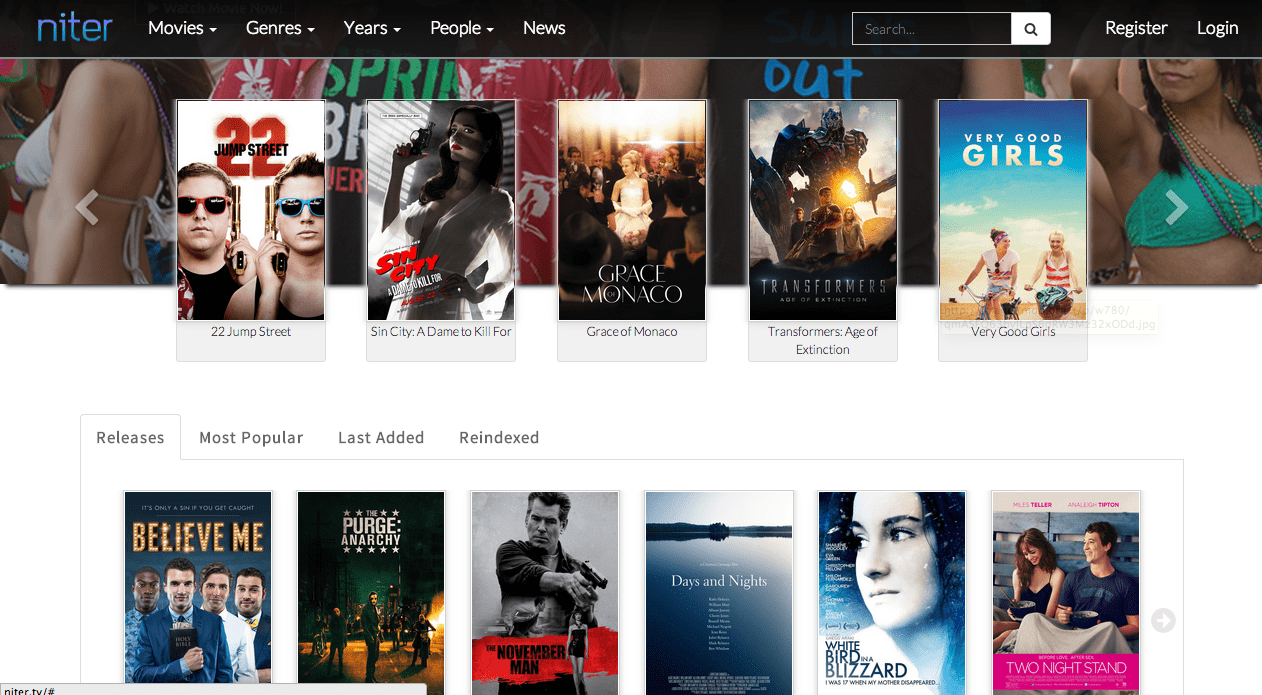The width and height of the screenshot is (1262, 695).
Task: Click the Register link
Action: [1136, 28]
